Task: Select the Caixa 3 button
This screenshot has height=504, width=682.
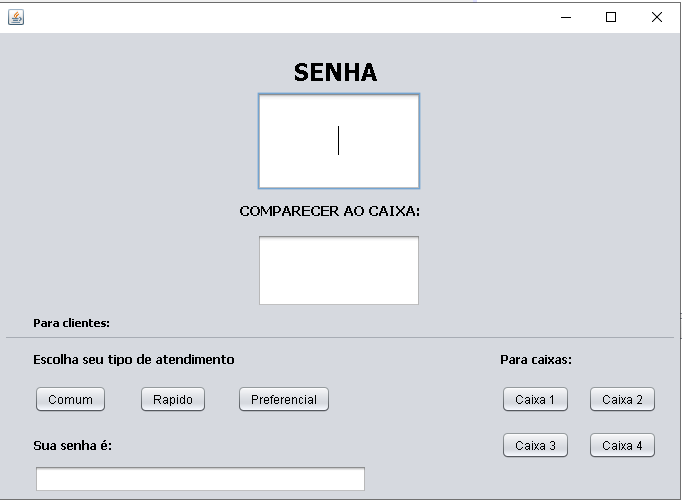Action: (x=535, y=445)
